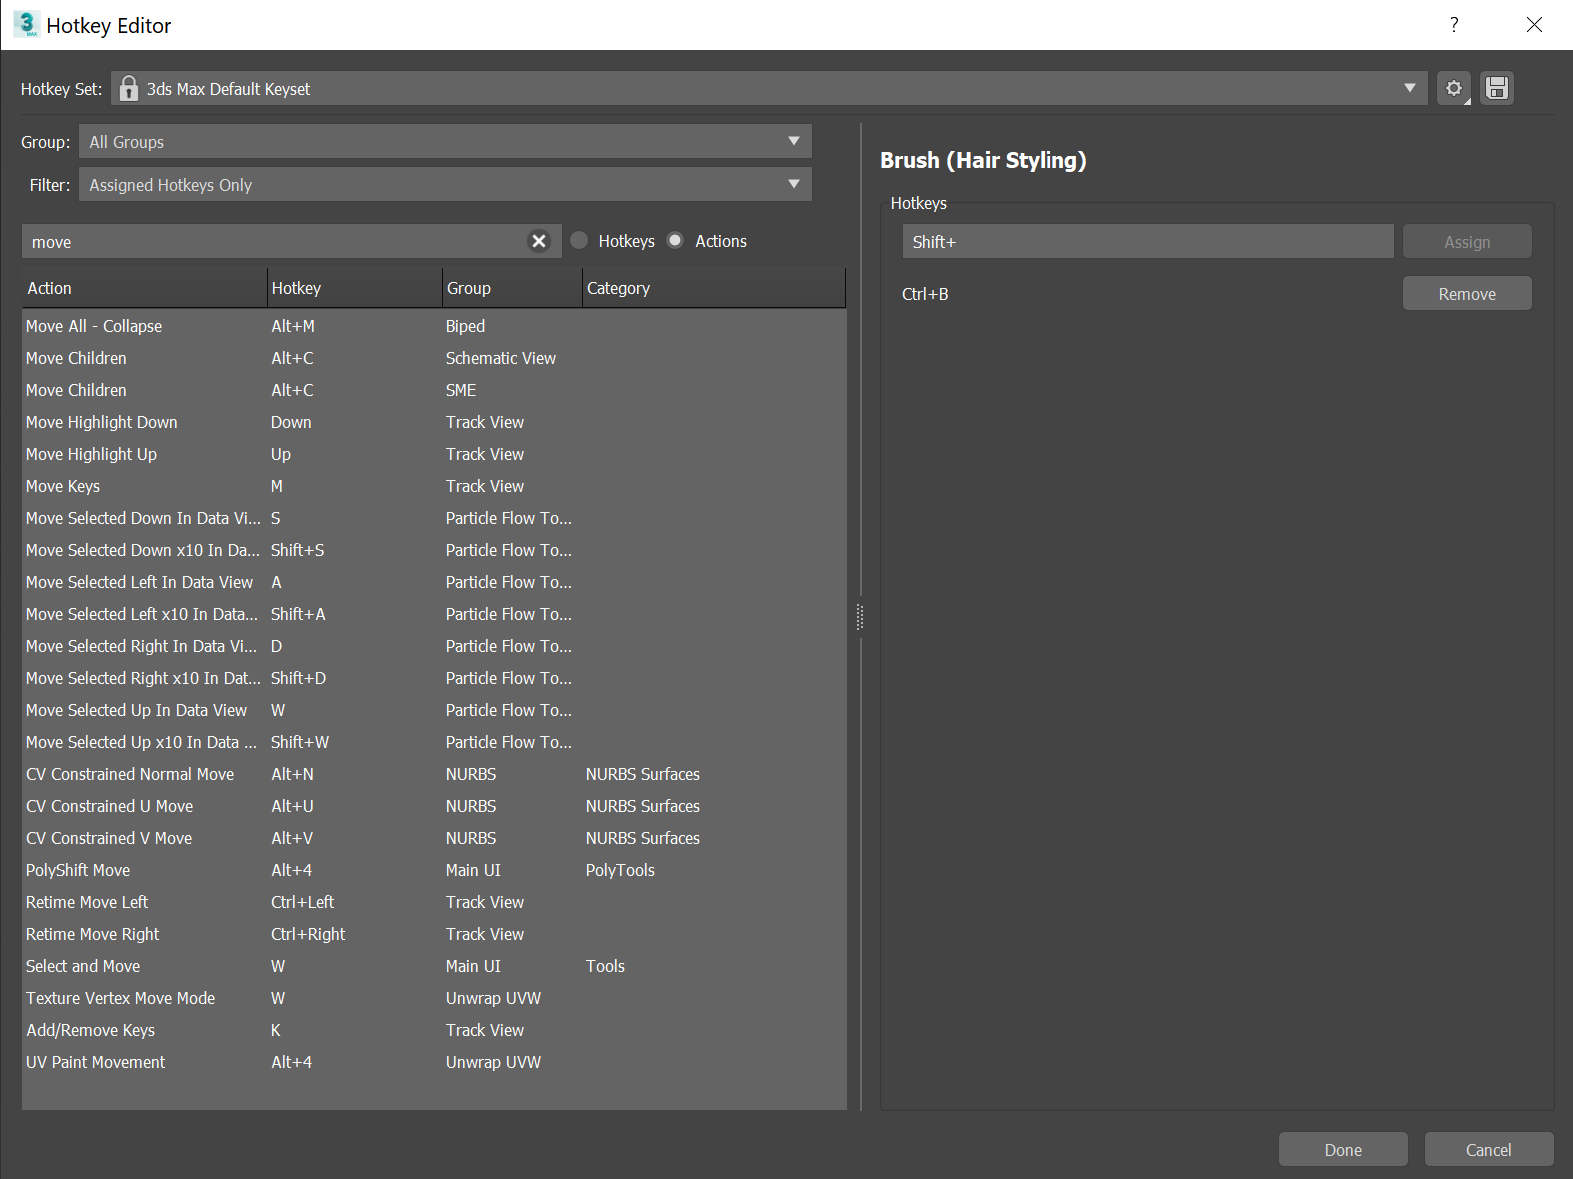Viewport: 1573px width, 1179px height.
Task: Open the help question mark
Action: pyautogui.click(x=1454, y=24)
